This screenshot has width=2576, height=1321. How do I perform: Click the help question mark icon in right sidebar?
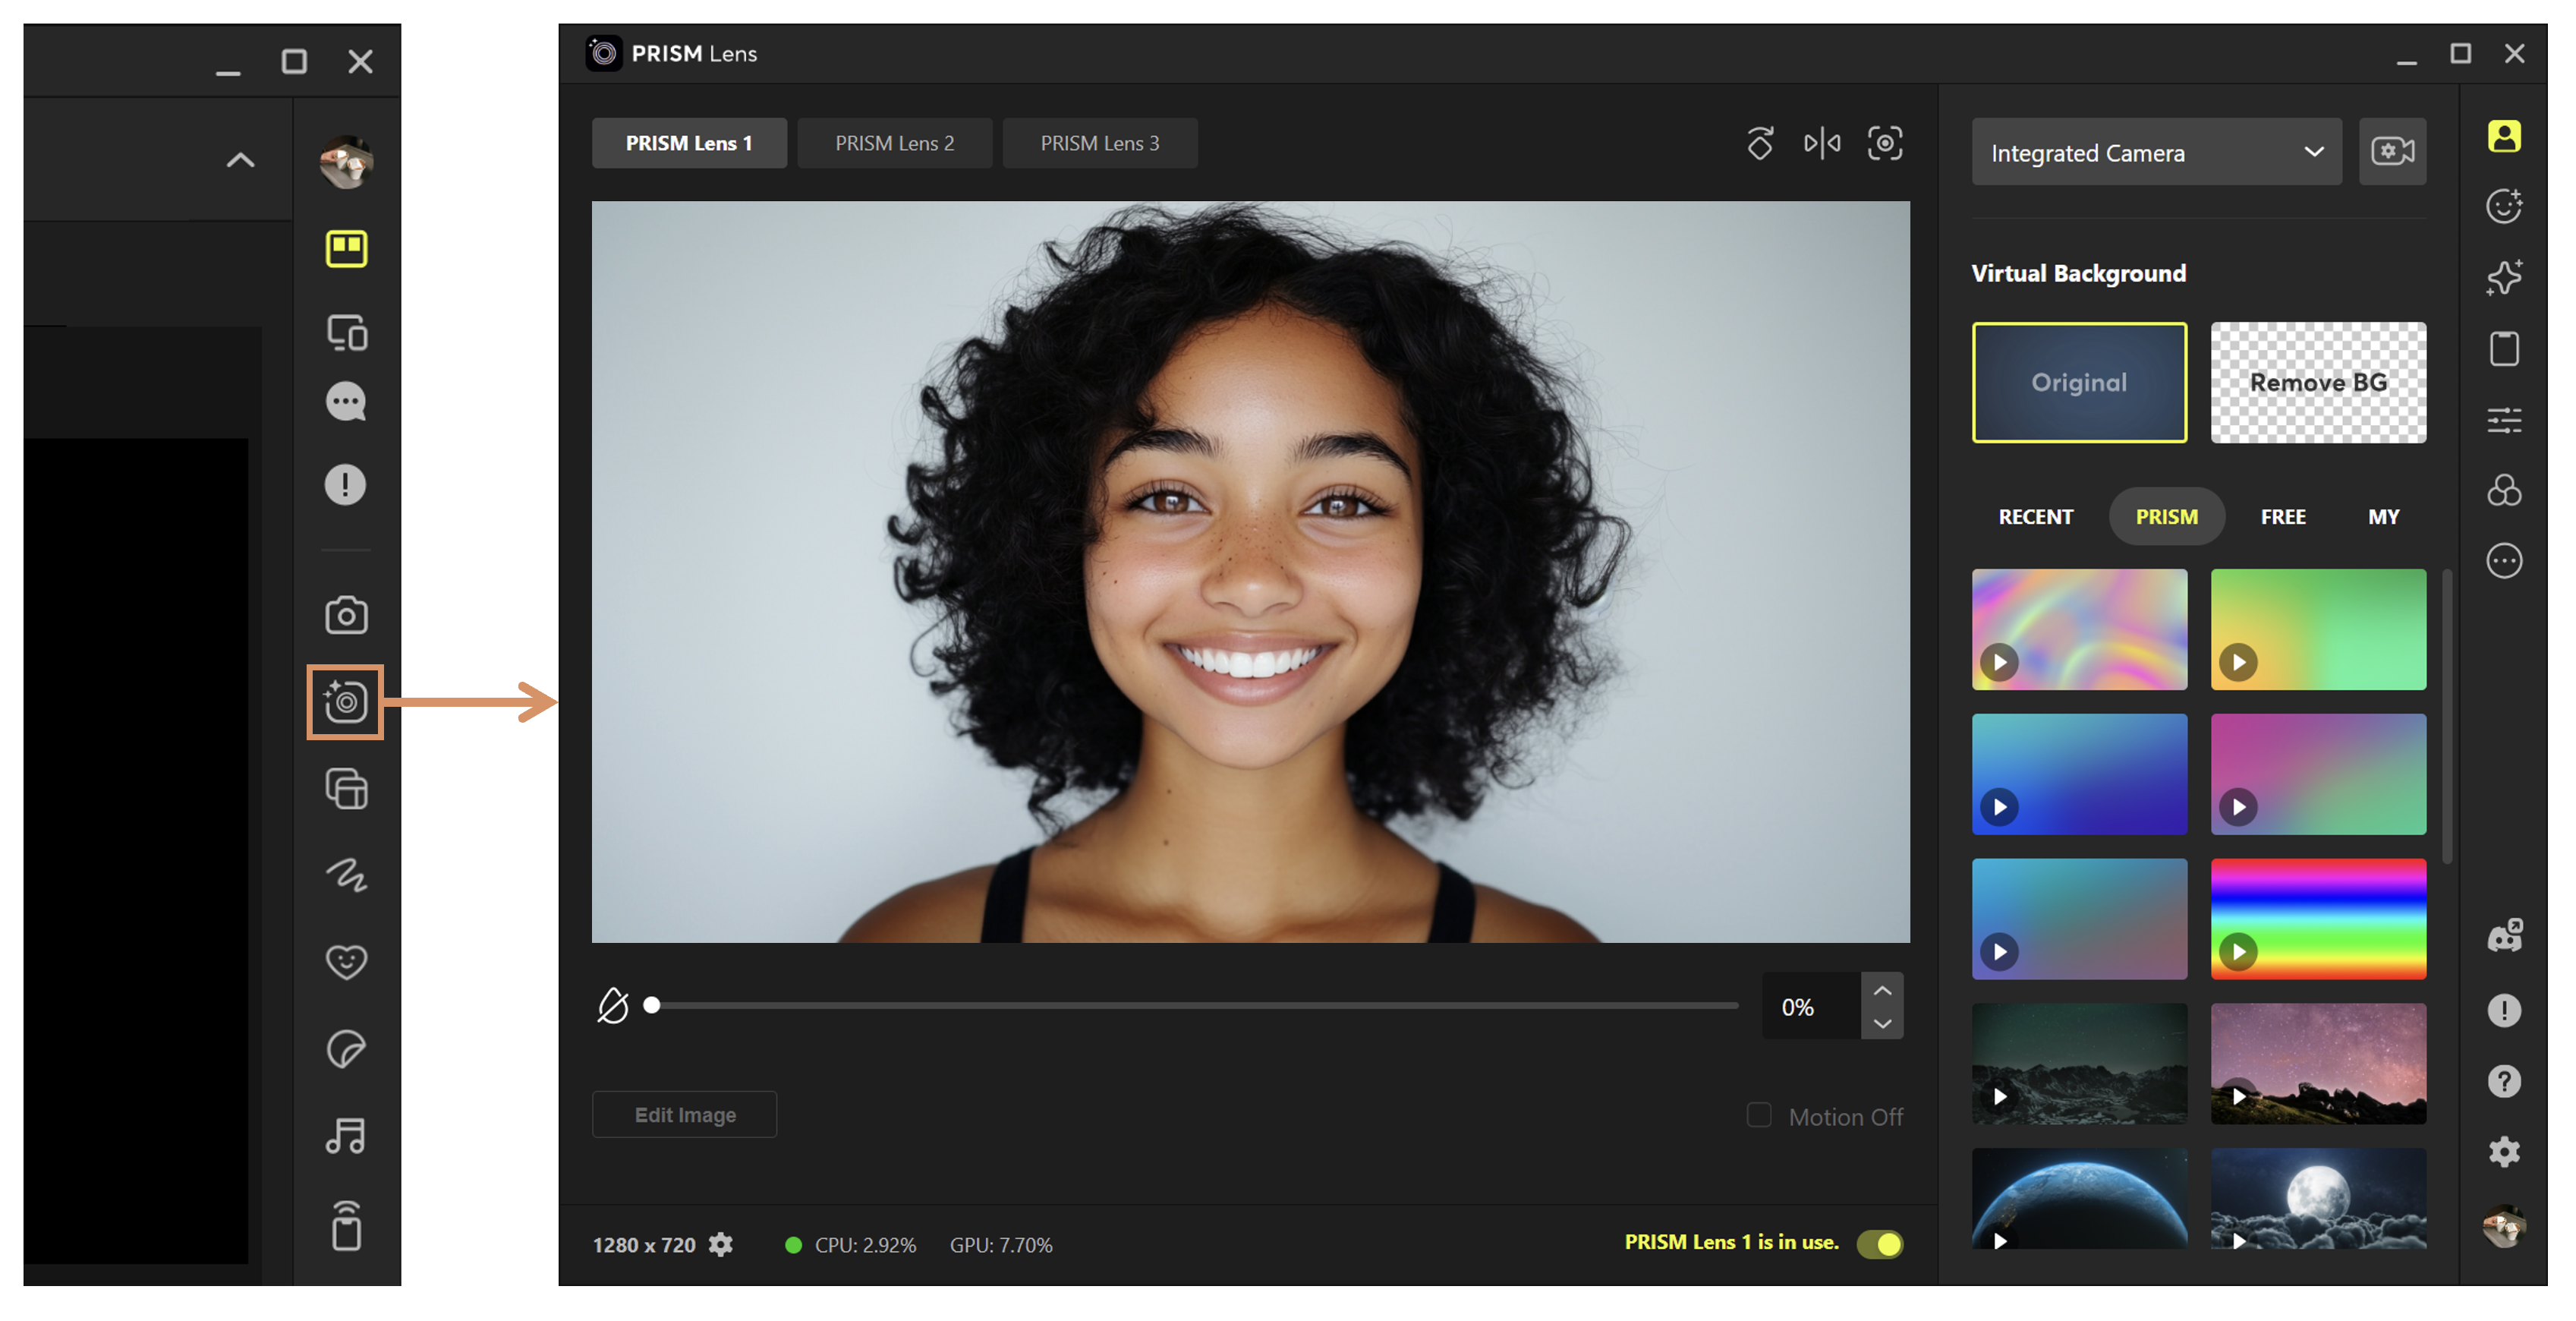click(x=2504, y=1081)
